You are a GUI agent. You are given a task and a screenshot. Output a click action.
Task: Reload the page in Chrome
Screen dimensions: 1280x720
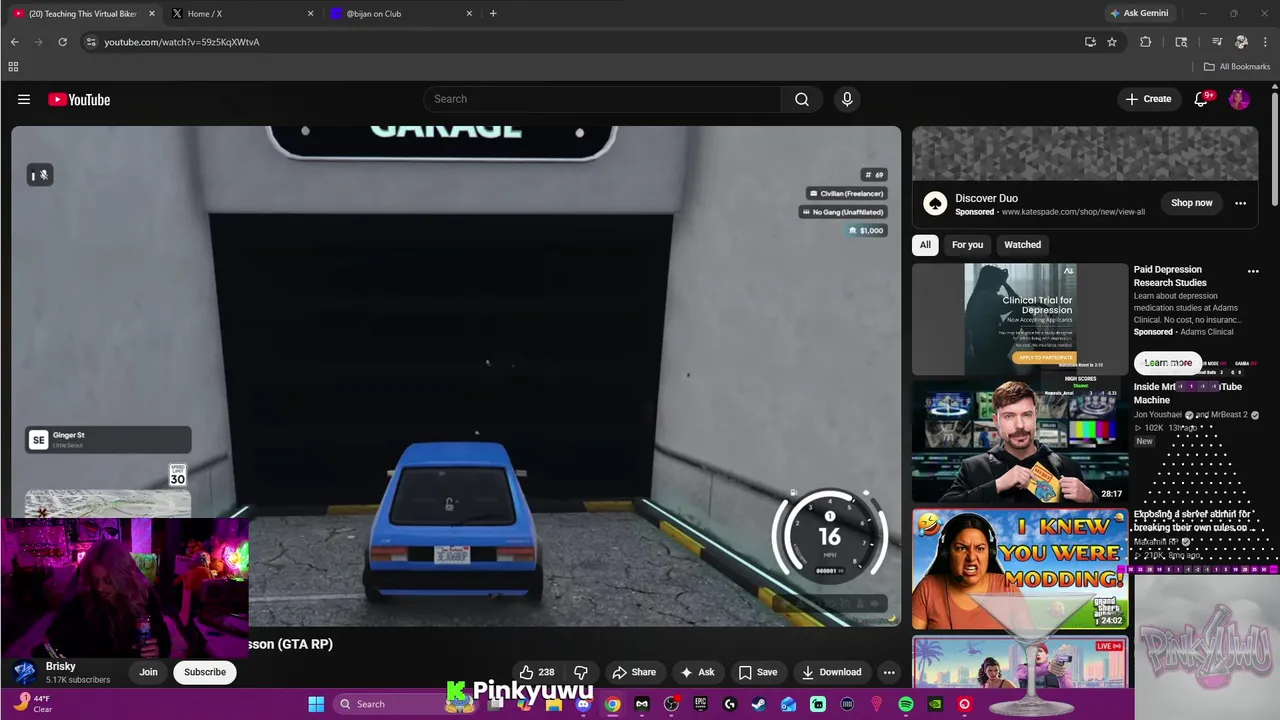click(62, 42)
